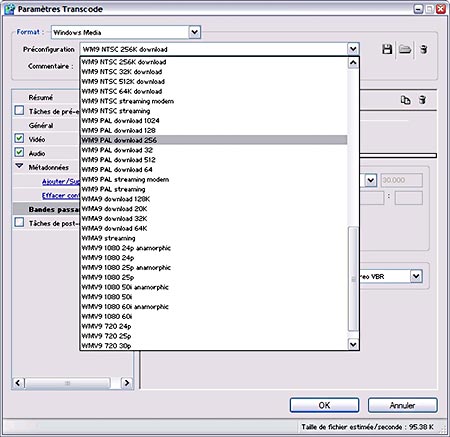Choose WMA9 download 64K preset

pos(214,228)
